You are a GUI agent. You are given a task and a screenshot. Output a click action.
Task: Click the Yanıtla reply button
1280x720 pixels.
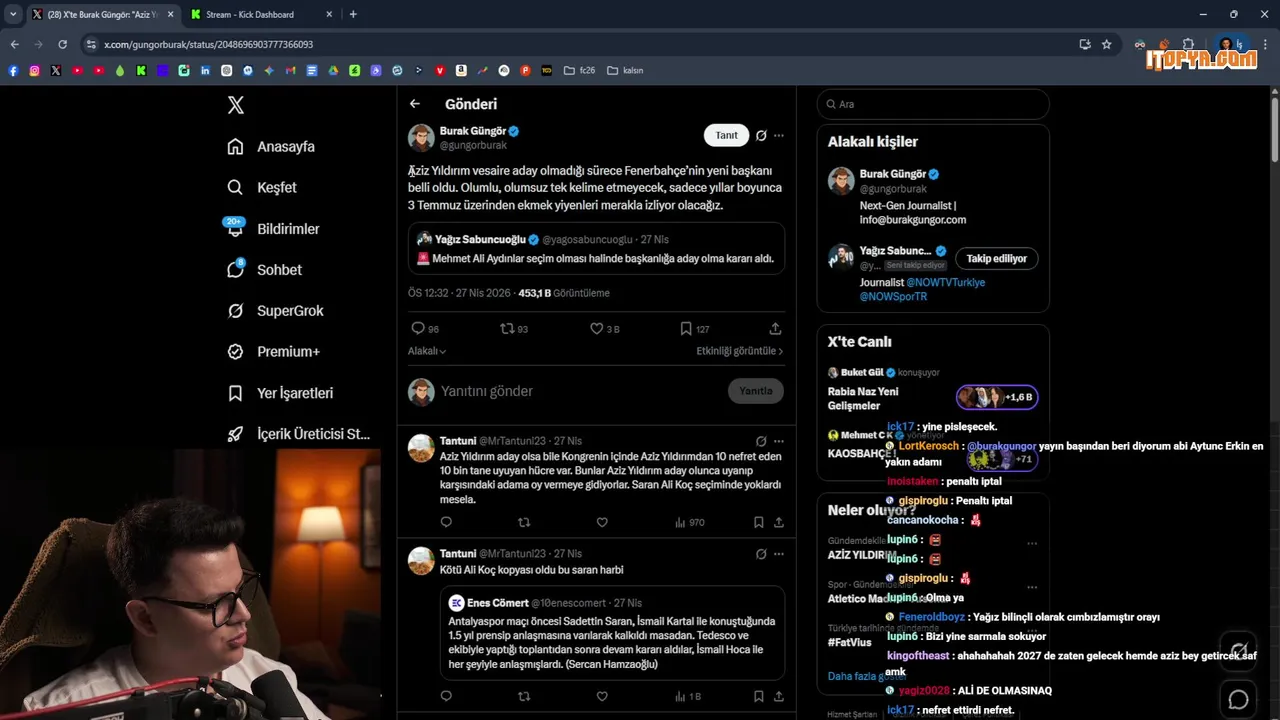pos(755,391)
